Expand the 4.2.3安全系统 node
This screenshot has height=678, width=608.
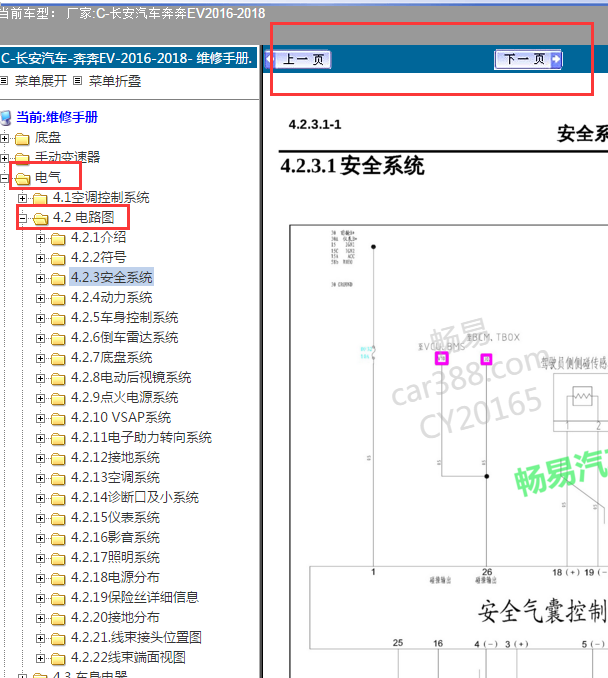tap(40, 278)
